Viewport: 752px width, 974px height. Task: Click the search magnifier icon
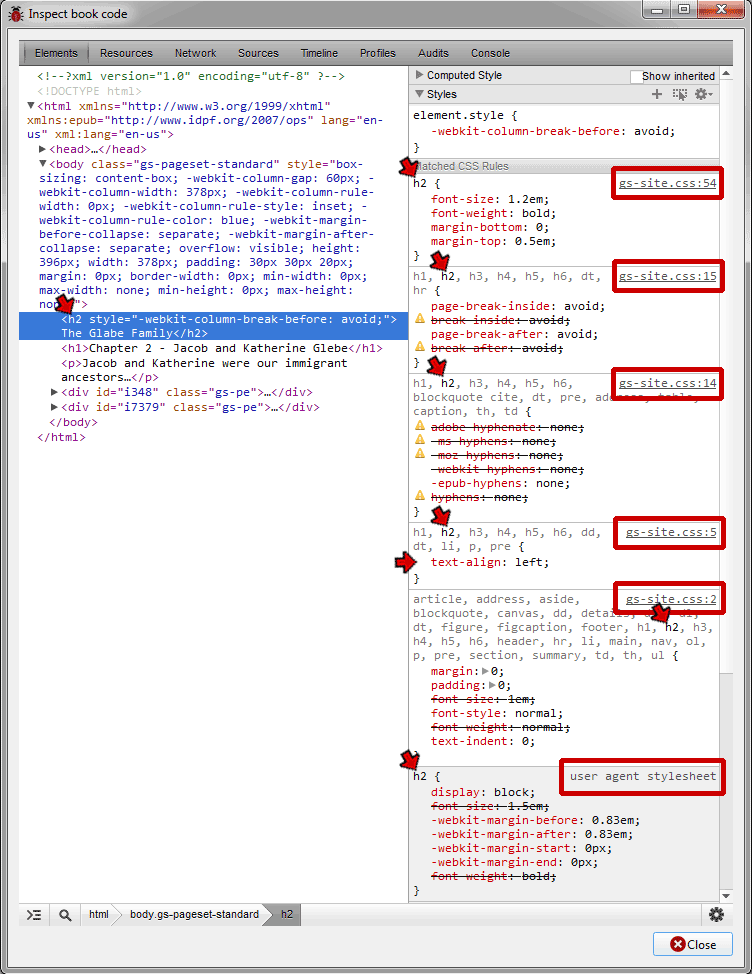point(65,914)
